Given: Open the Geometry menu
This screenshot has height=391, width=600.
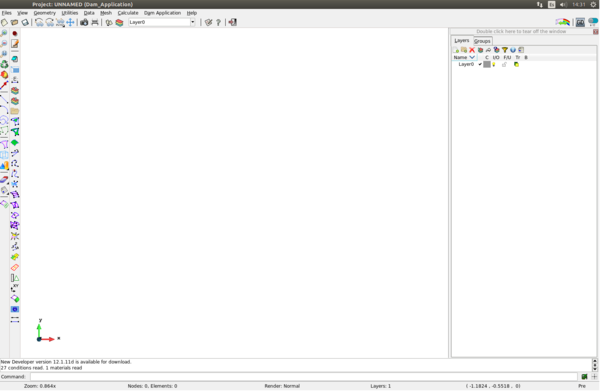Looking at the screenshot, I should click(x=44, y=13).
